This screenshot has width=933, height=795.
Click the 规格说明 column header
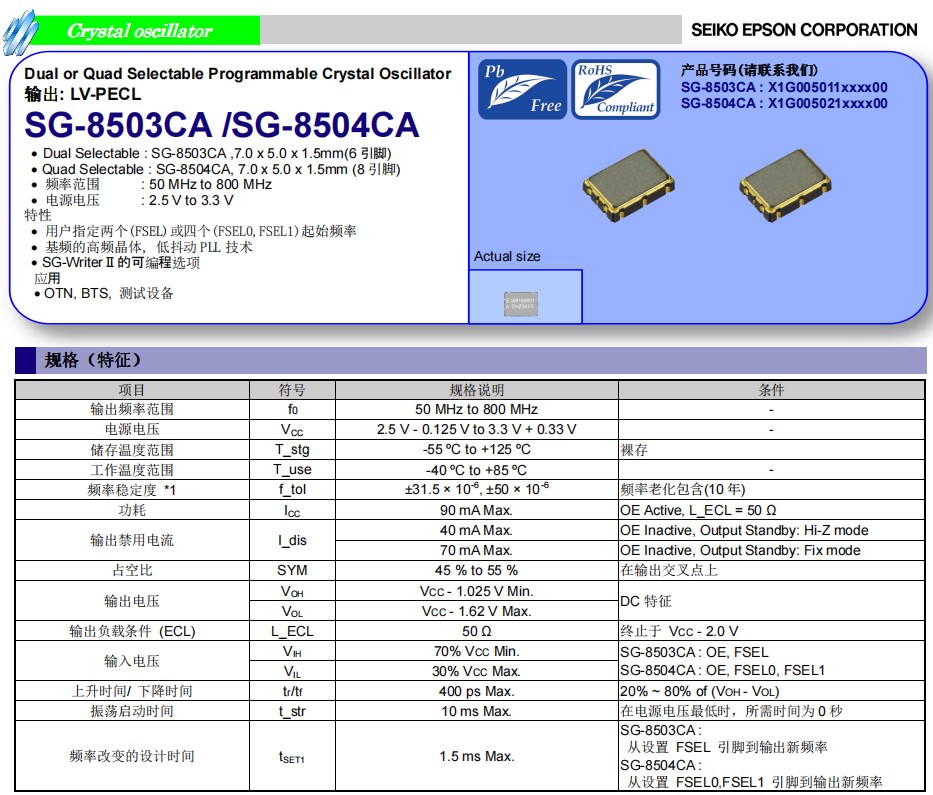pos(477,390)
